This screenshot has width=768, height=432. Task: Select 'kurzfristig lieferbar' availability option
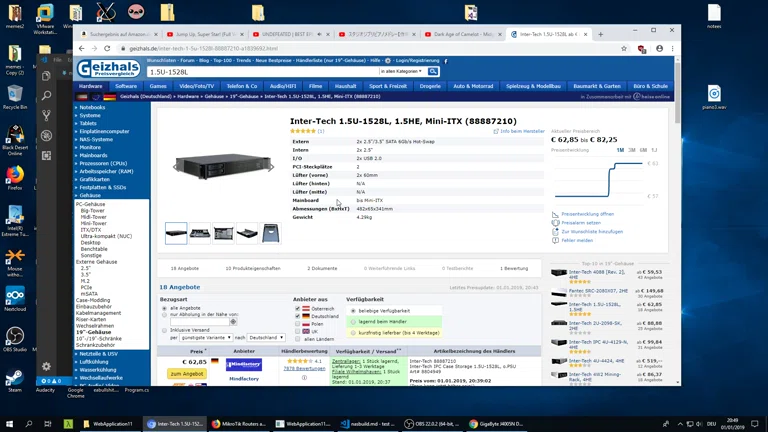353,333
